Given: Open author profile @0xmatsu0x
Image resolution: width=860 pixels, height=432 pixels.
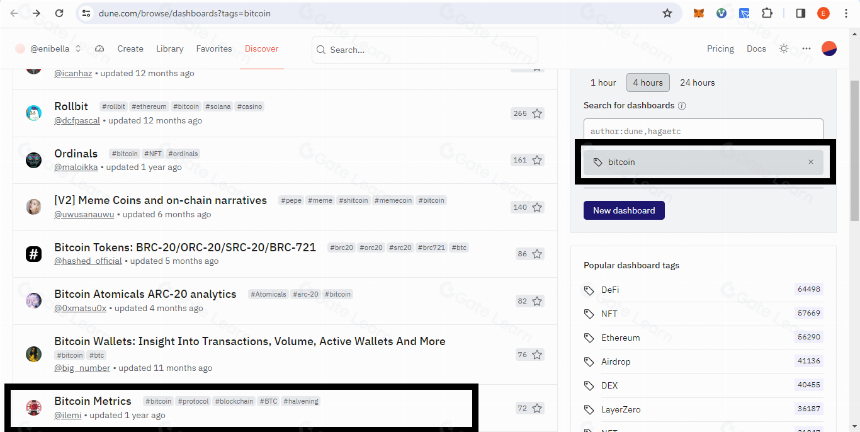Looking at the screenshot, I should [80, 308].
